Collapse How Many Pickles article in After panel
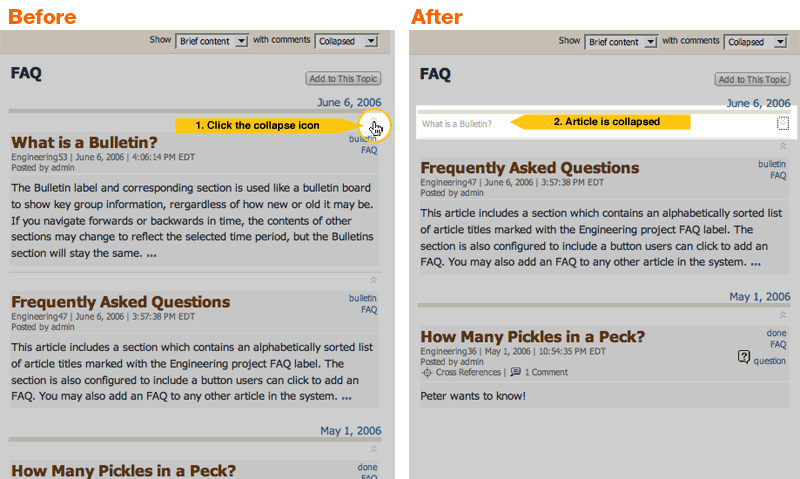The image size is (800, 479). pos(783,314)
